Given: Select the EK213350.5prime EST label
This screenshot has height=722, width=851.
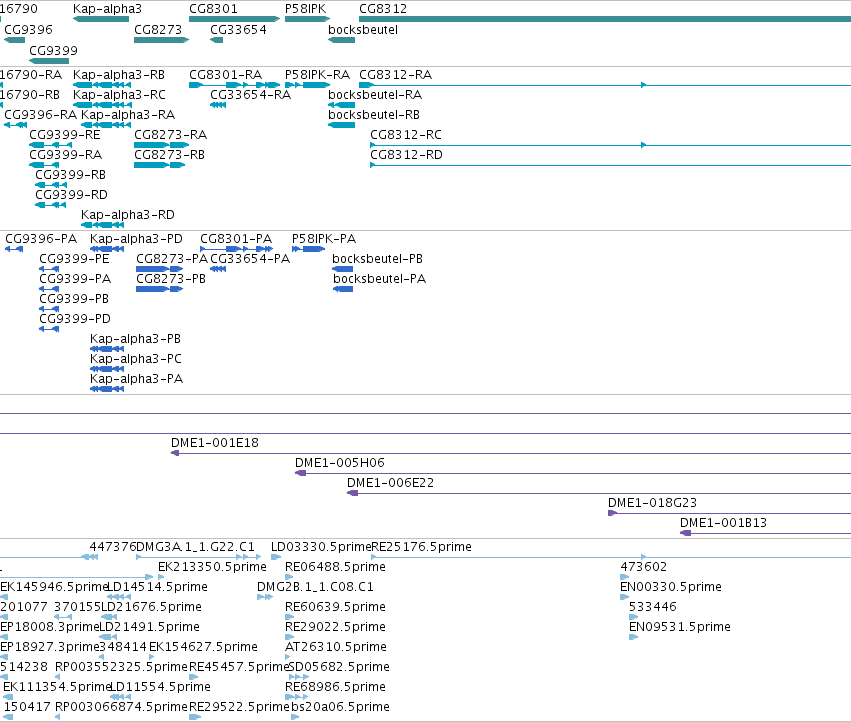Looking at the screenshot, I should pyautogui.click(x=212, y=567).
